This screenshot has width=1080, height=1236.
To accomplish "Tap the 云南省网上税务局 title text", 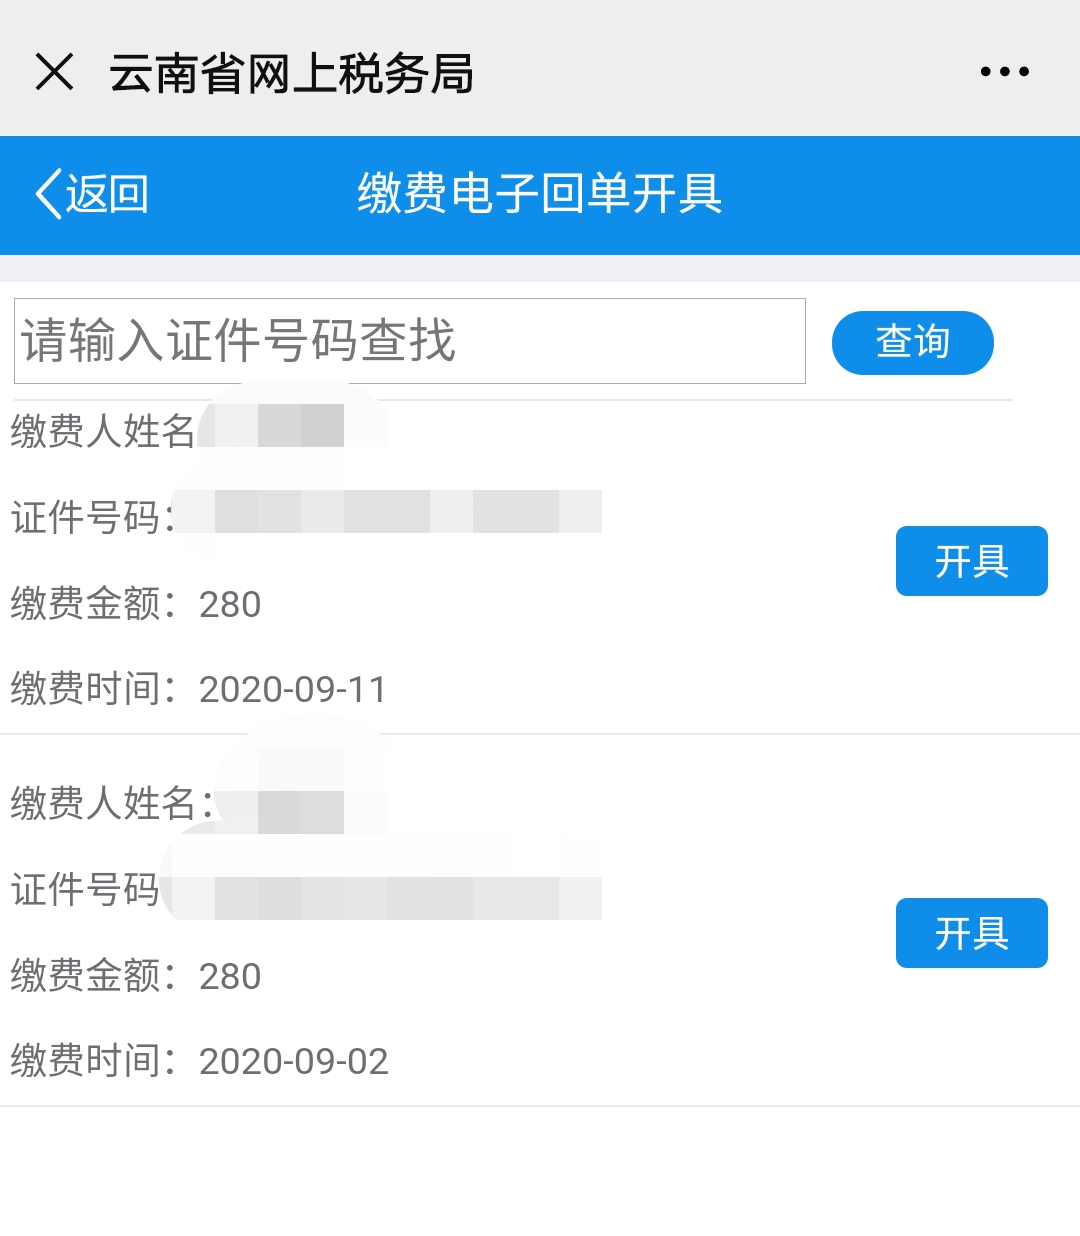I will (x=291, y=73).
